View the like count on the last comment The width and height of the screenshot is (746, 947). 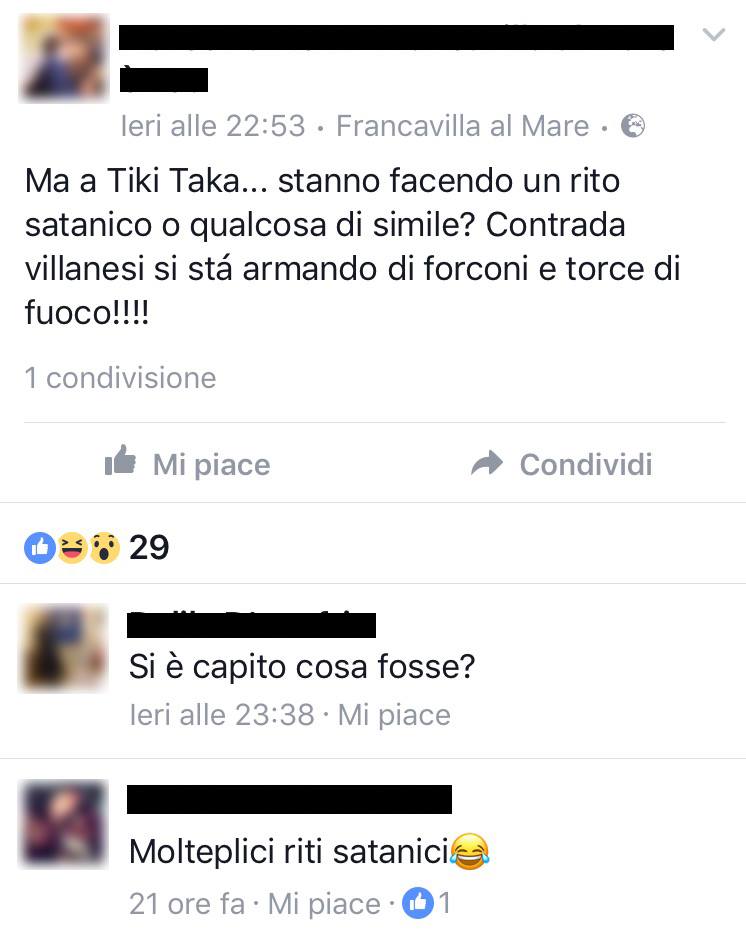[426, 904]
